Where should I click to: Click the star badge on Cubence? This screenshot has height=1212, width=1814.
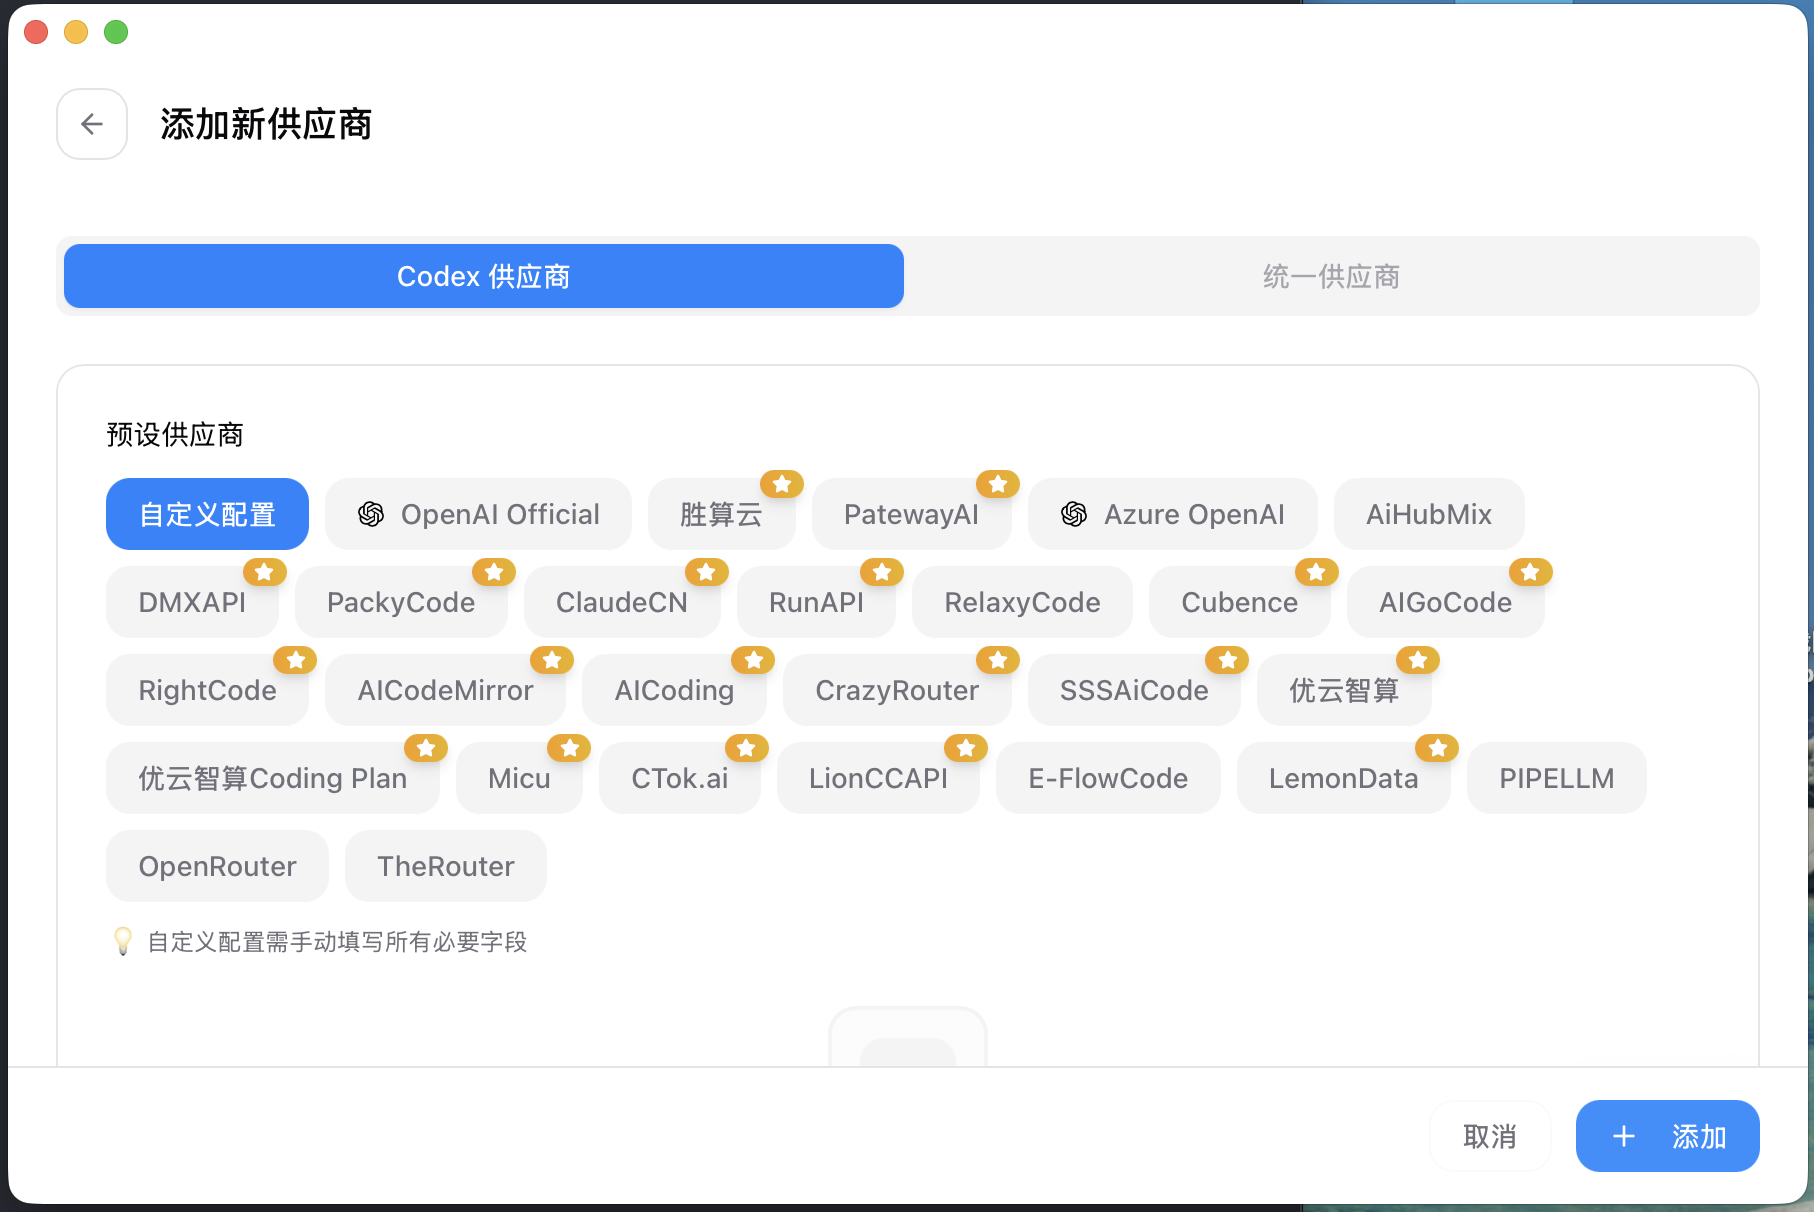point(1317,572)
